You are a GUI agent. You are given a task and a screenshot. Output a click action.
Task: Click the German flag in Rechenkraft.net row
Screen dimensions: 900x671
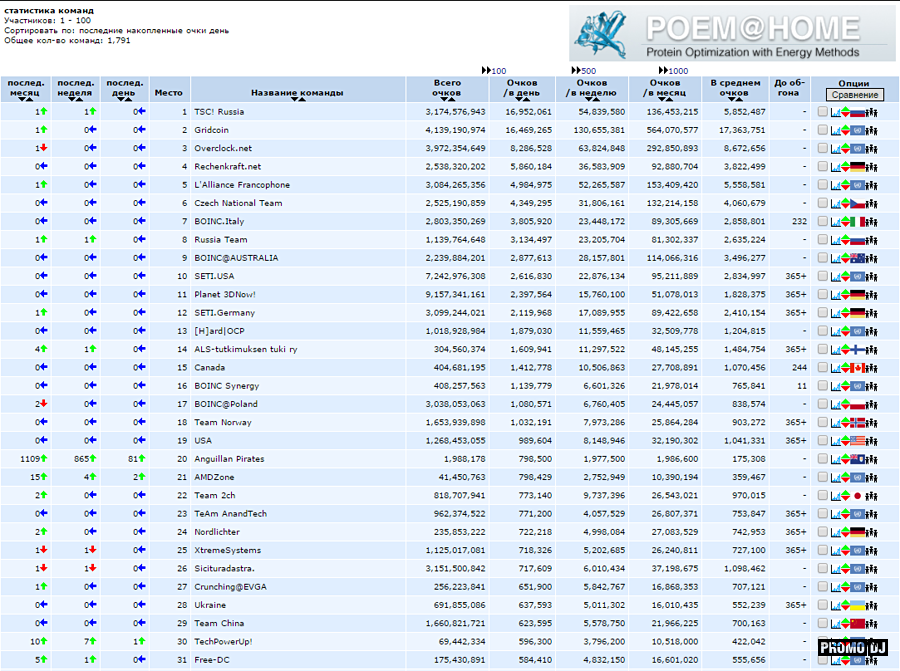(858, 167)
